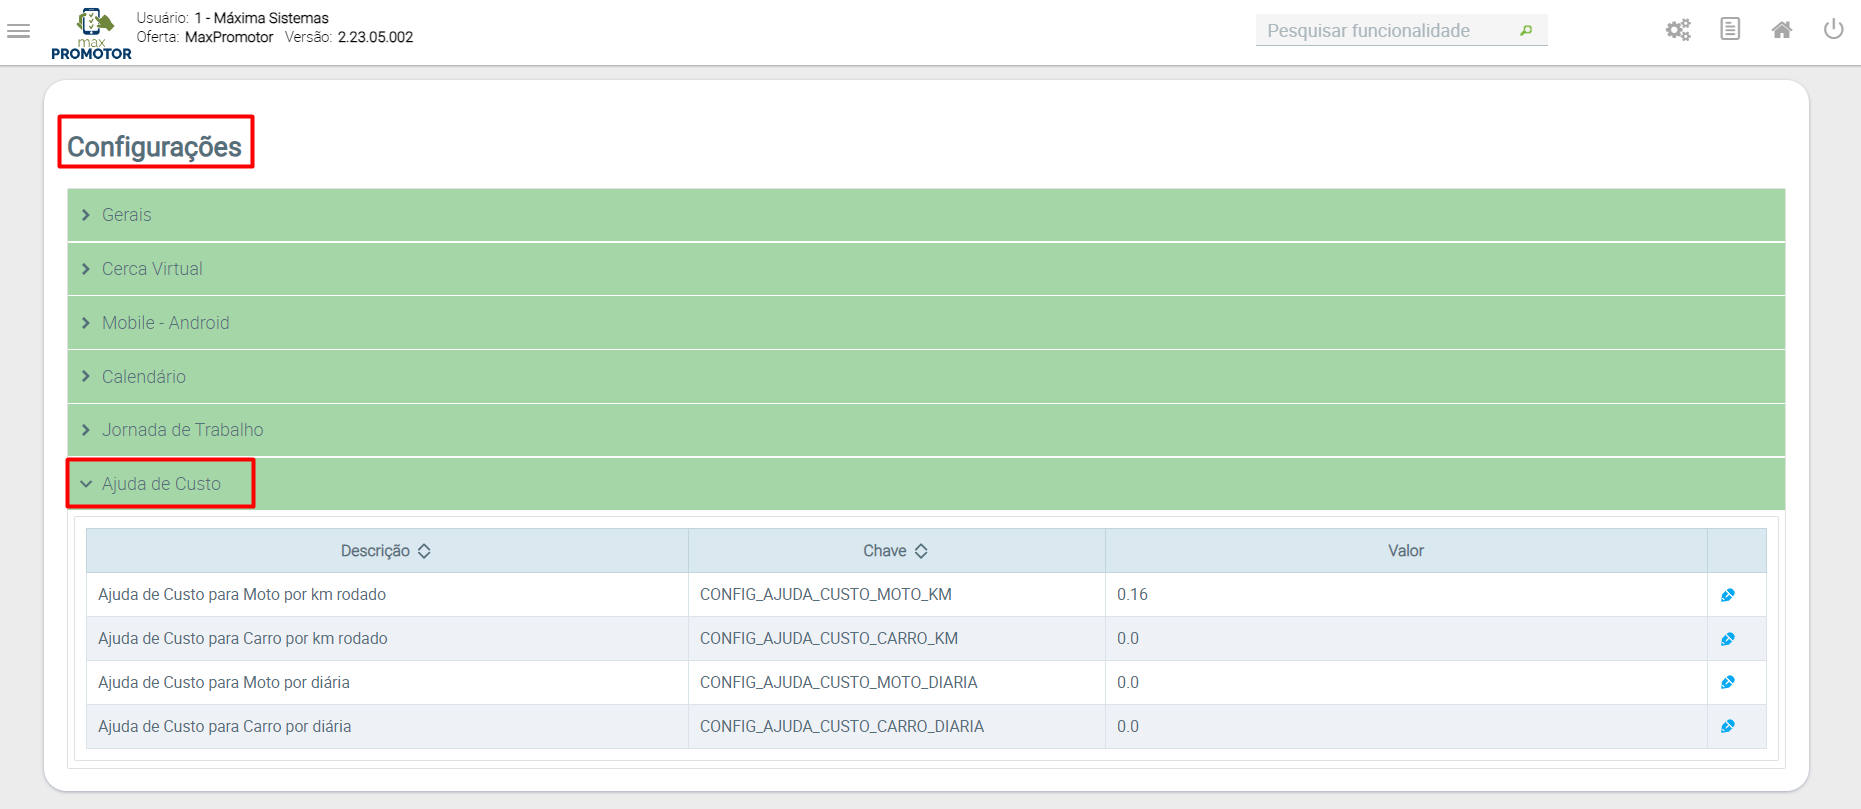This screenshot has height=809, width=1861.
Task: Click the MaxPromotor logo
Action: [x=92, y=33]
